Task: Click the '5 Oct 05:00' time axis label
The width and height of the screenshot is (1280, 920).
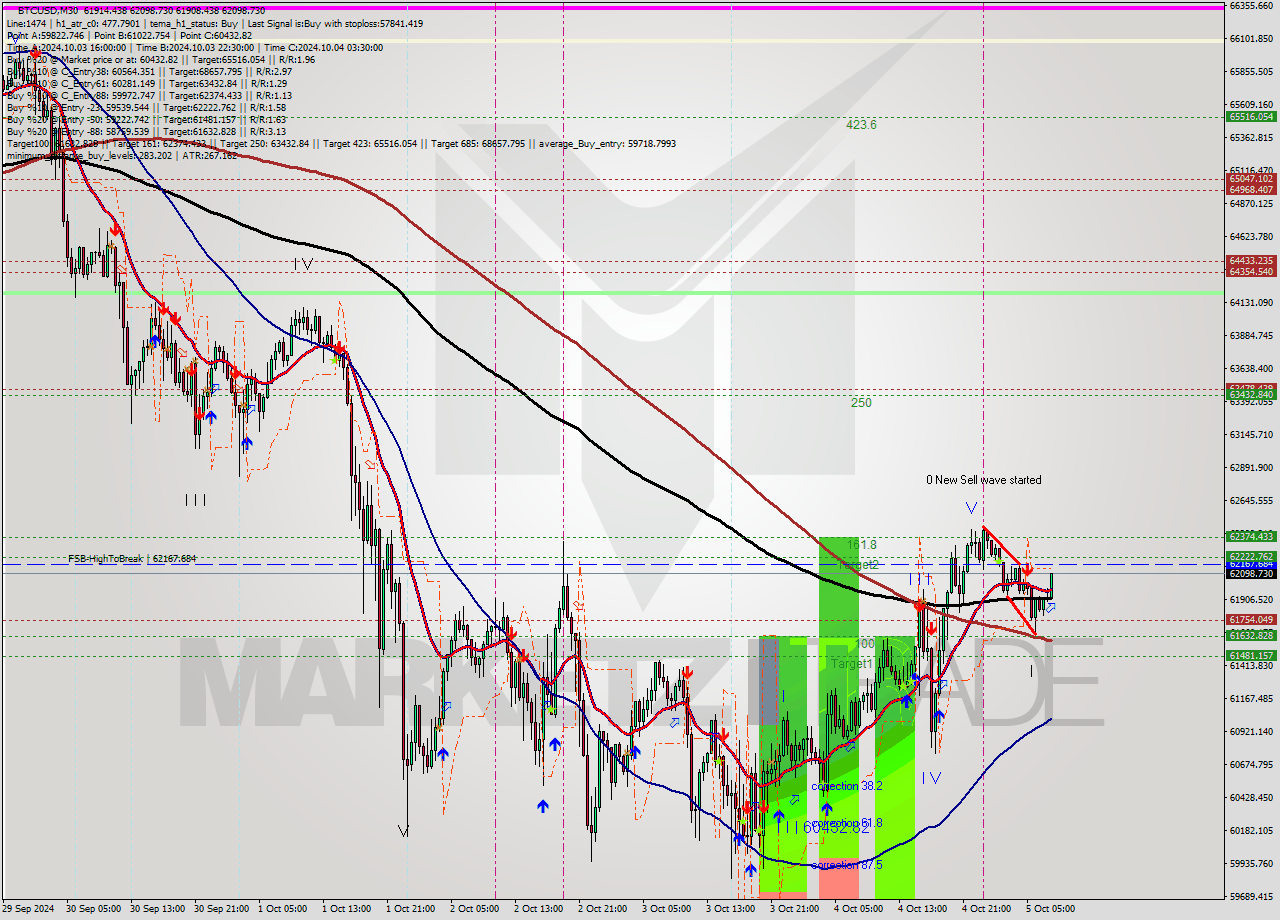Action: pos(1050,909)
